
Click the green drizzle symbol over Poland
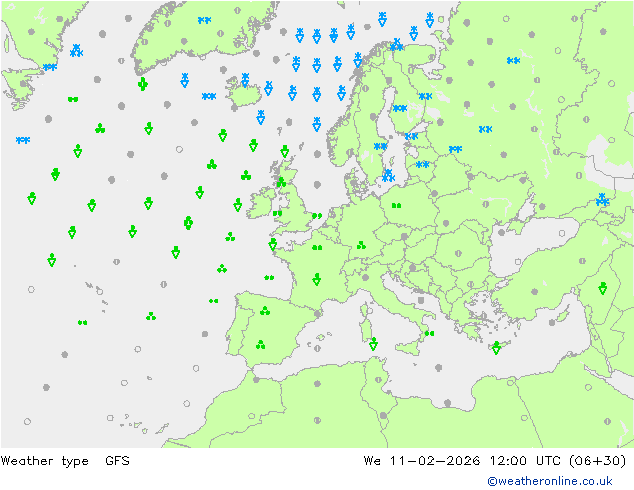coord(396,206)
